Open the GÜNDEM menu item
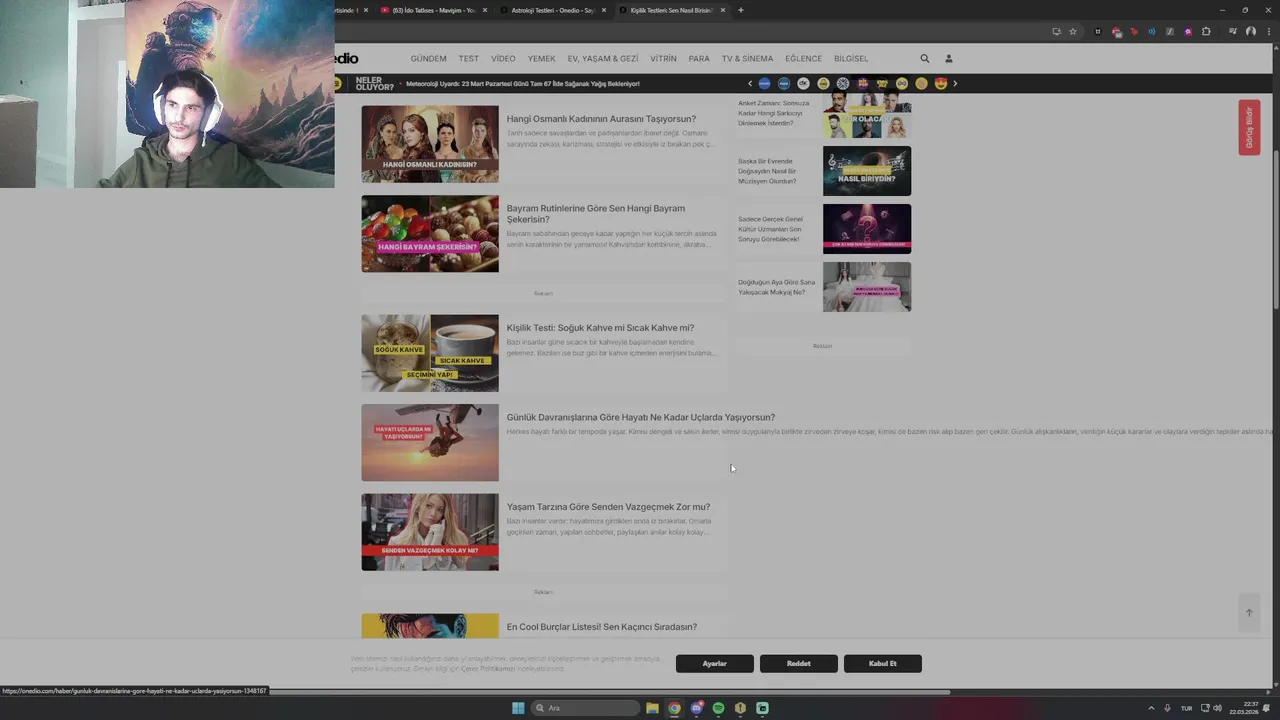Viewport: 1280px width, 720px height. (x=428, y=59)
